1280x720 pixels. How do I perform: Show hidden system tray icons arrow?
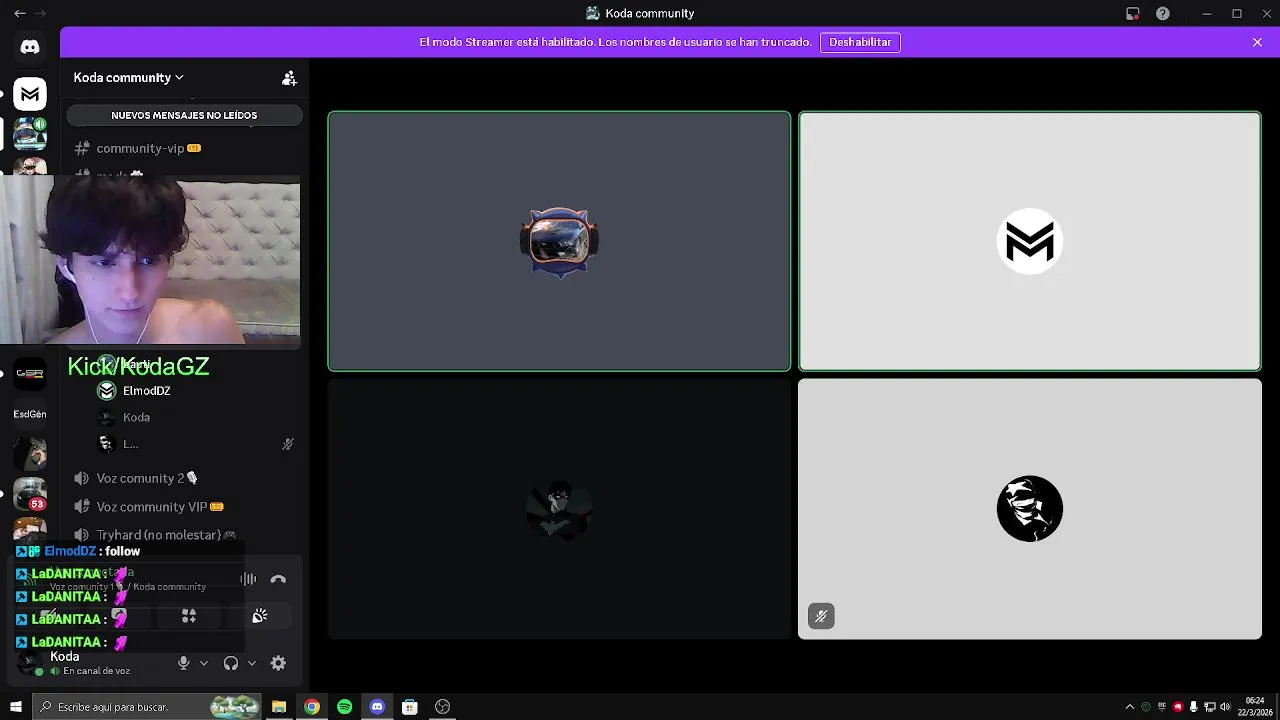coord(1130,707)
